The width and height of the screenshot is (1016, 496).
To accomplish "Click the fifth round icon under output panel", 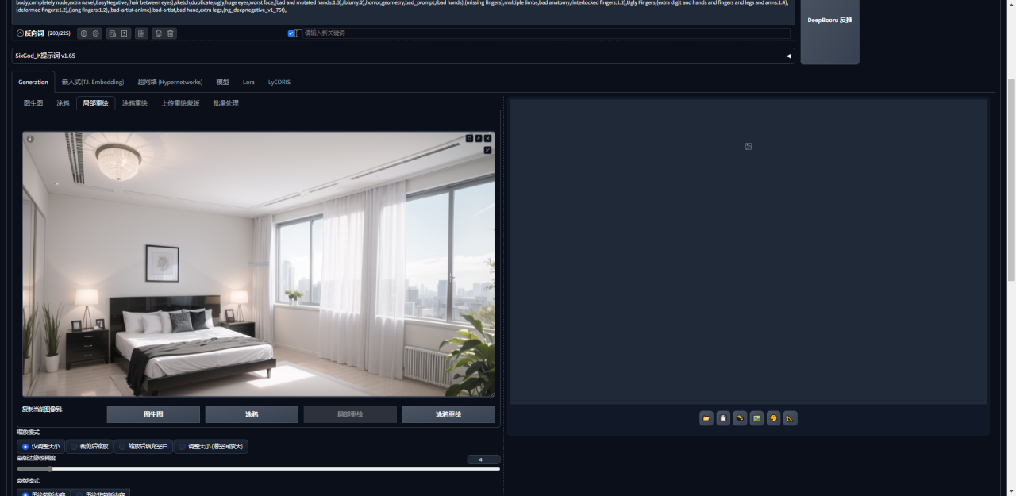I will pyautogui.click(x=773, y=418).
